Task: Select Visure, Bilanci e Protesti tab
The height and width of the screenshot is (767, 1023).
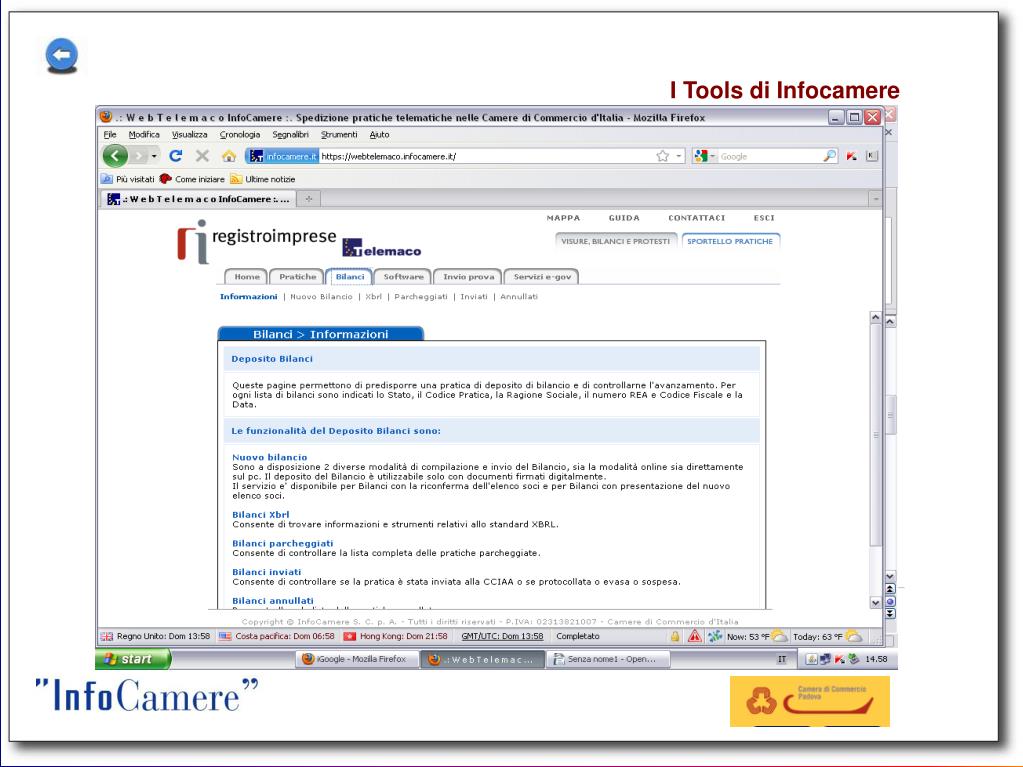Action: 615,241
